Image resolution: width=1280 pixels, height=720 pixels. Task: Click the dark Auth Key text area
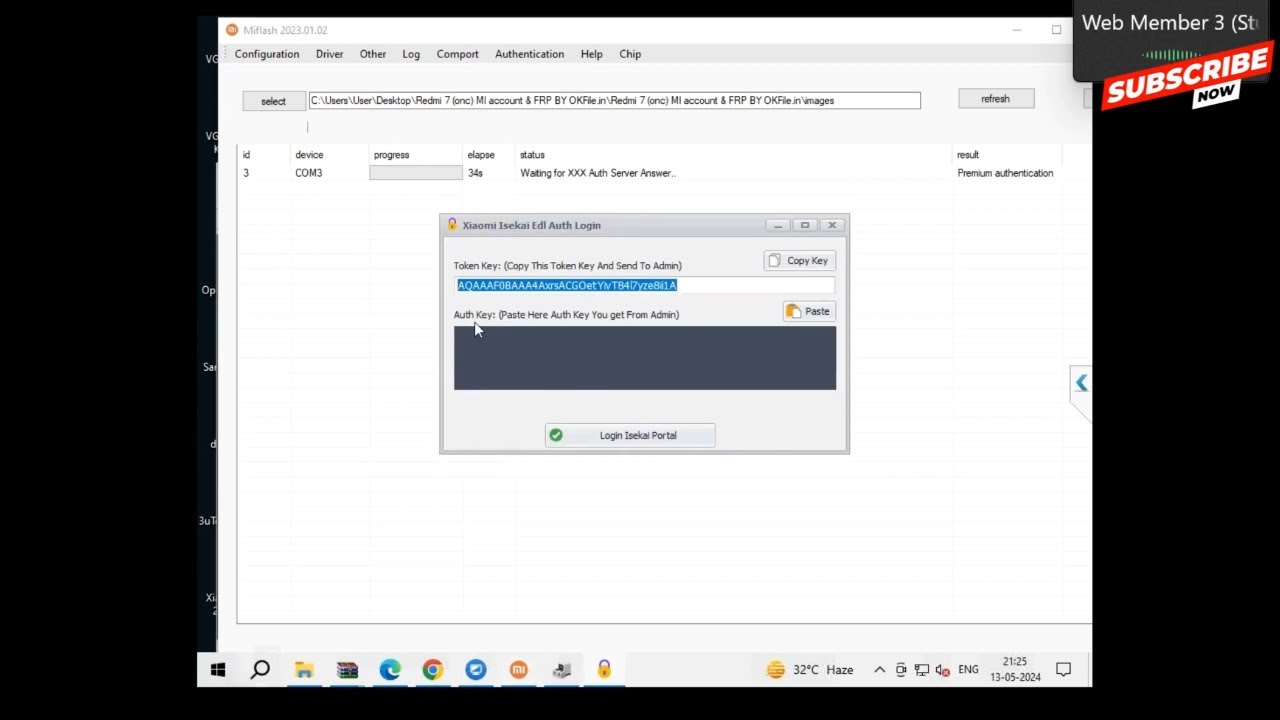[x=644, y=358]
